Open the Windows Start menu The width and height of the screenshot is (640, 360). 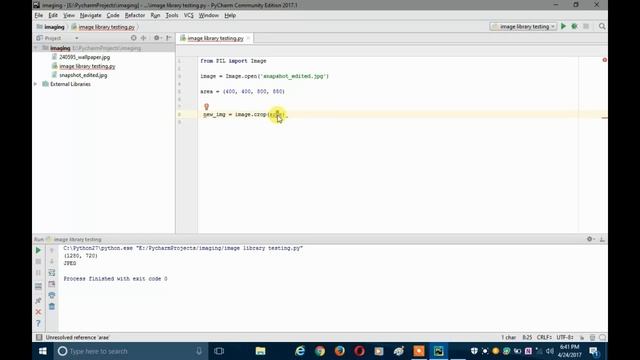(x=42, y=351)
